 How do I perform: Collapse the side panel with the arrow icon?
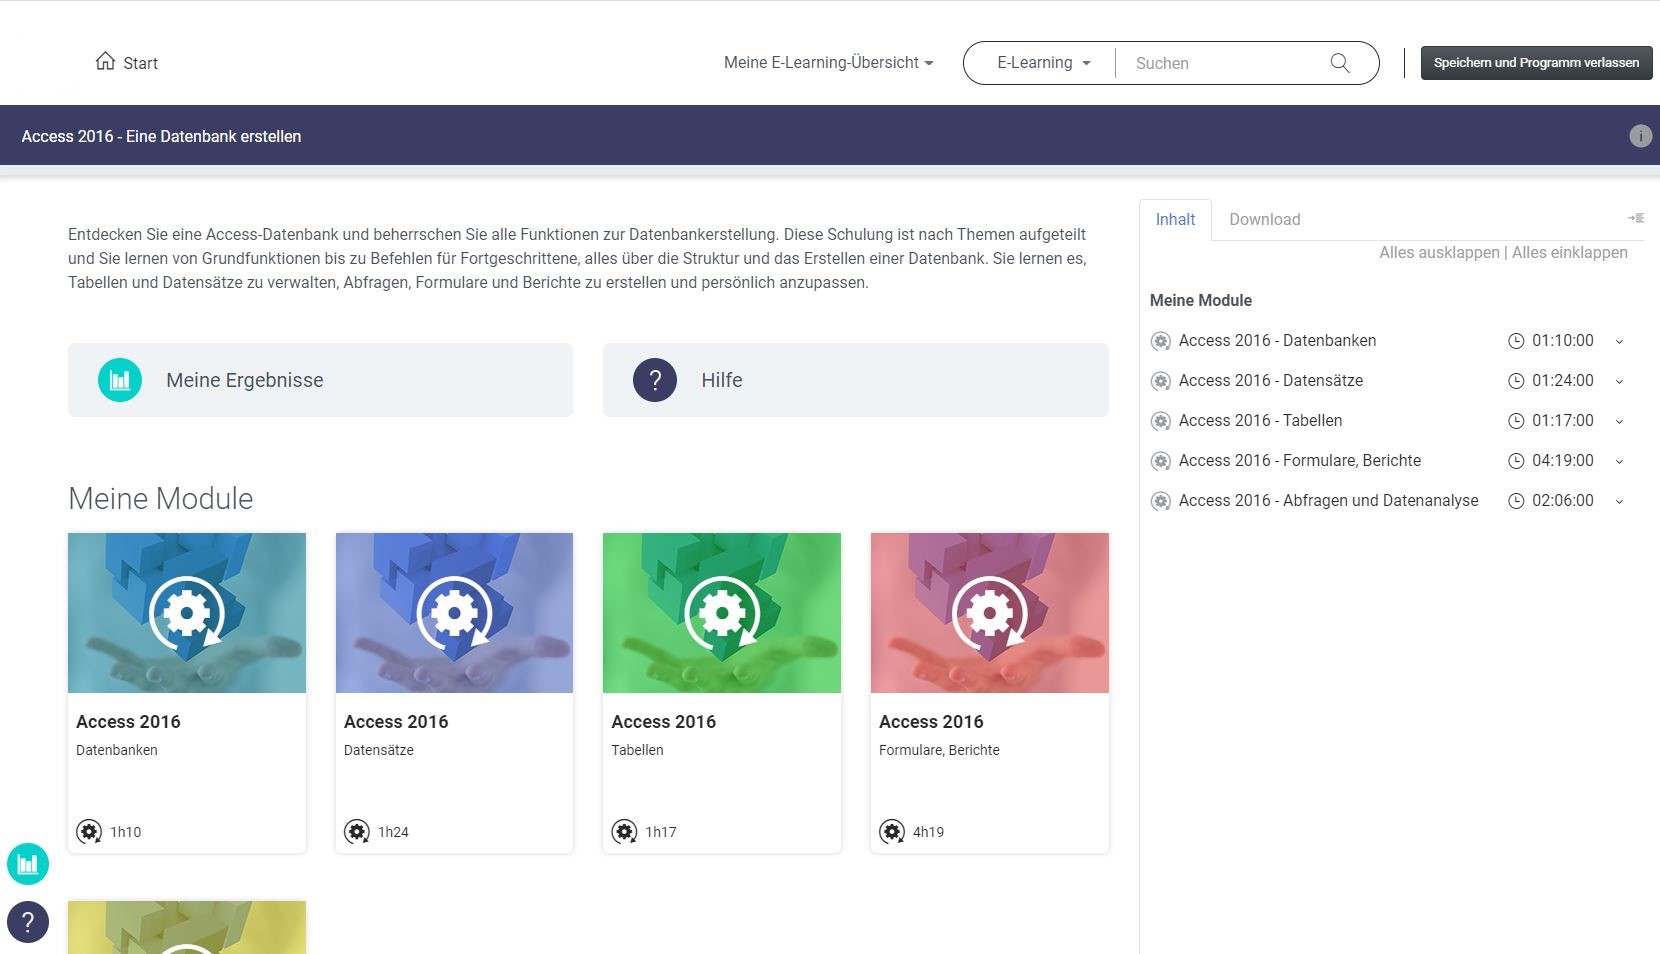(x=1636, y=218)
